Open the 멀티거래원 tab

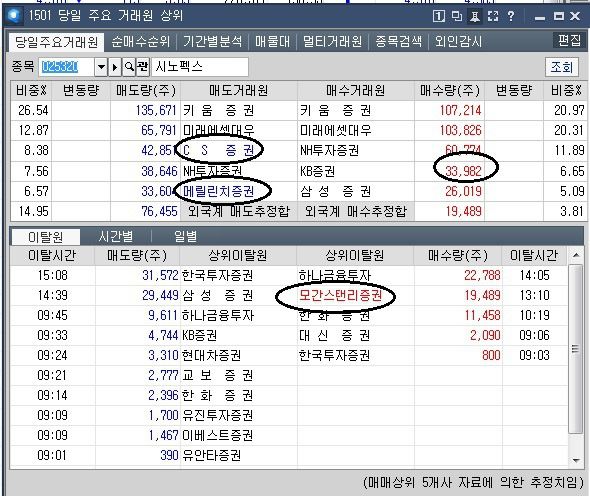pyautogui.click(x=333, y=41)
